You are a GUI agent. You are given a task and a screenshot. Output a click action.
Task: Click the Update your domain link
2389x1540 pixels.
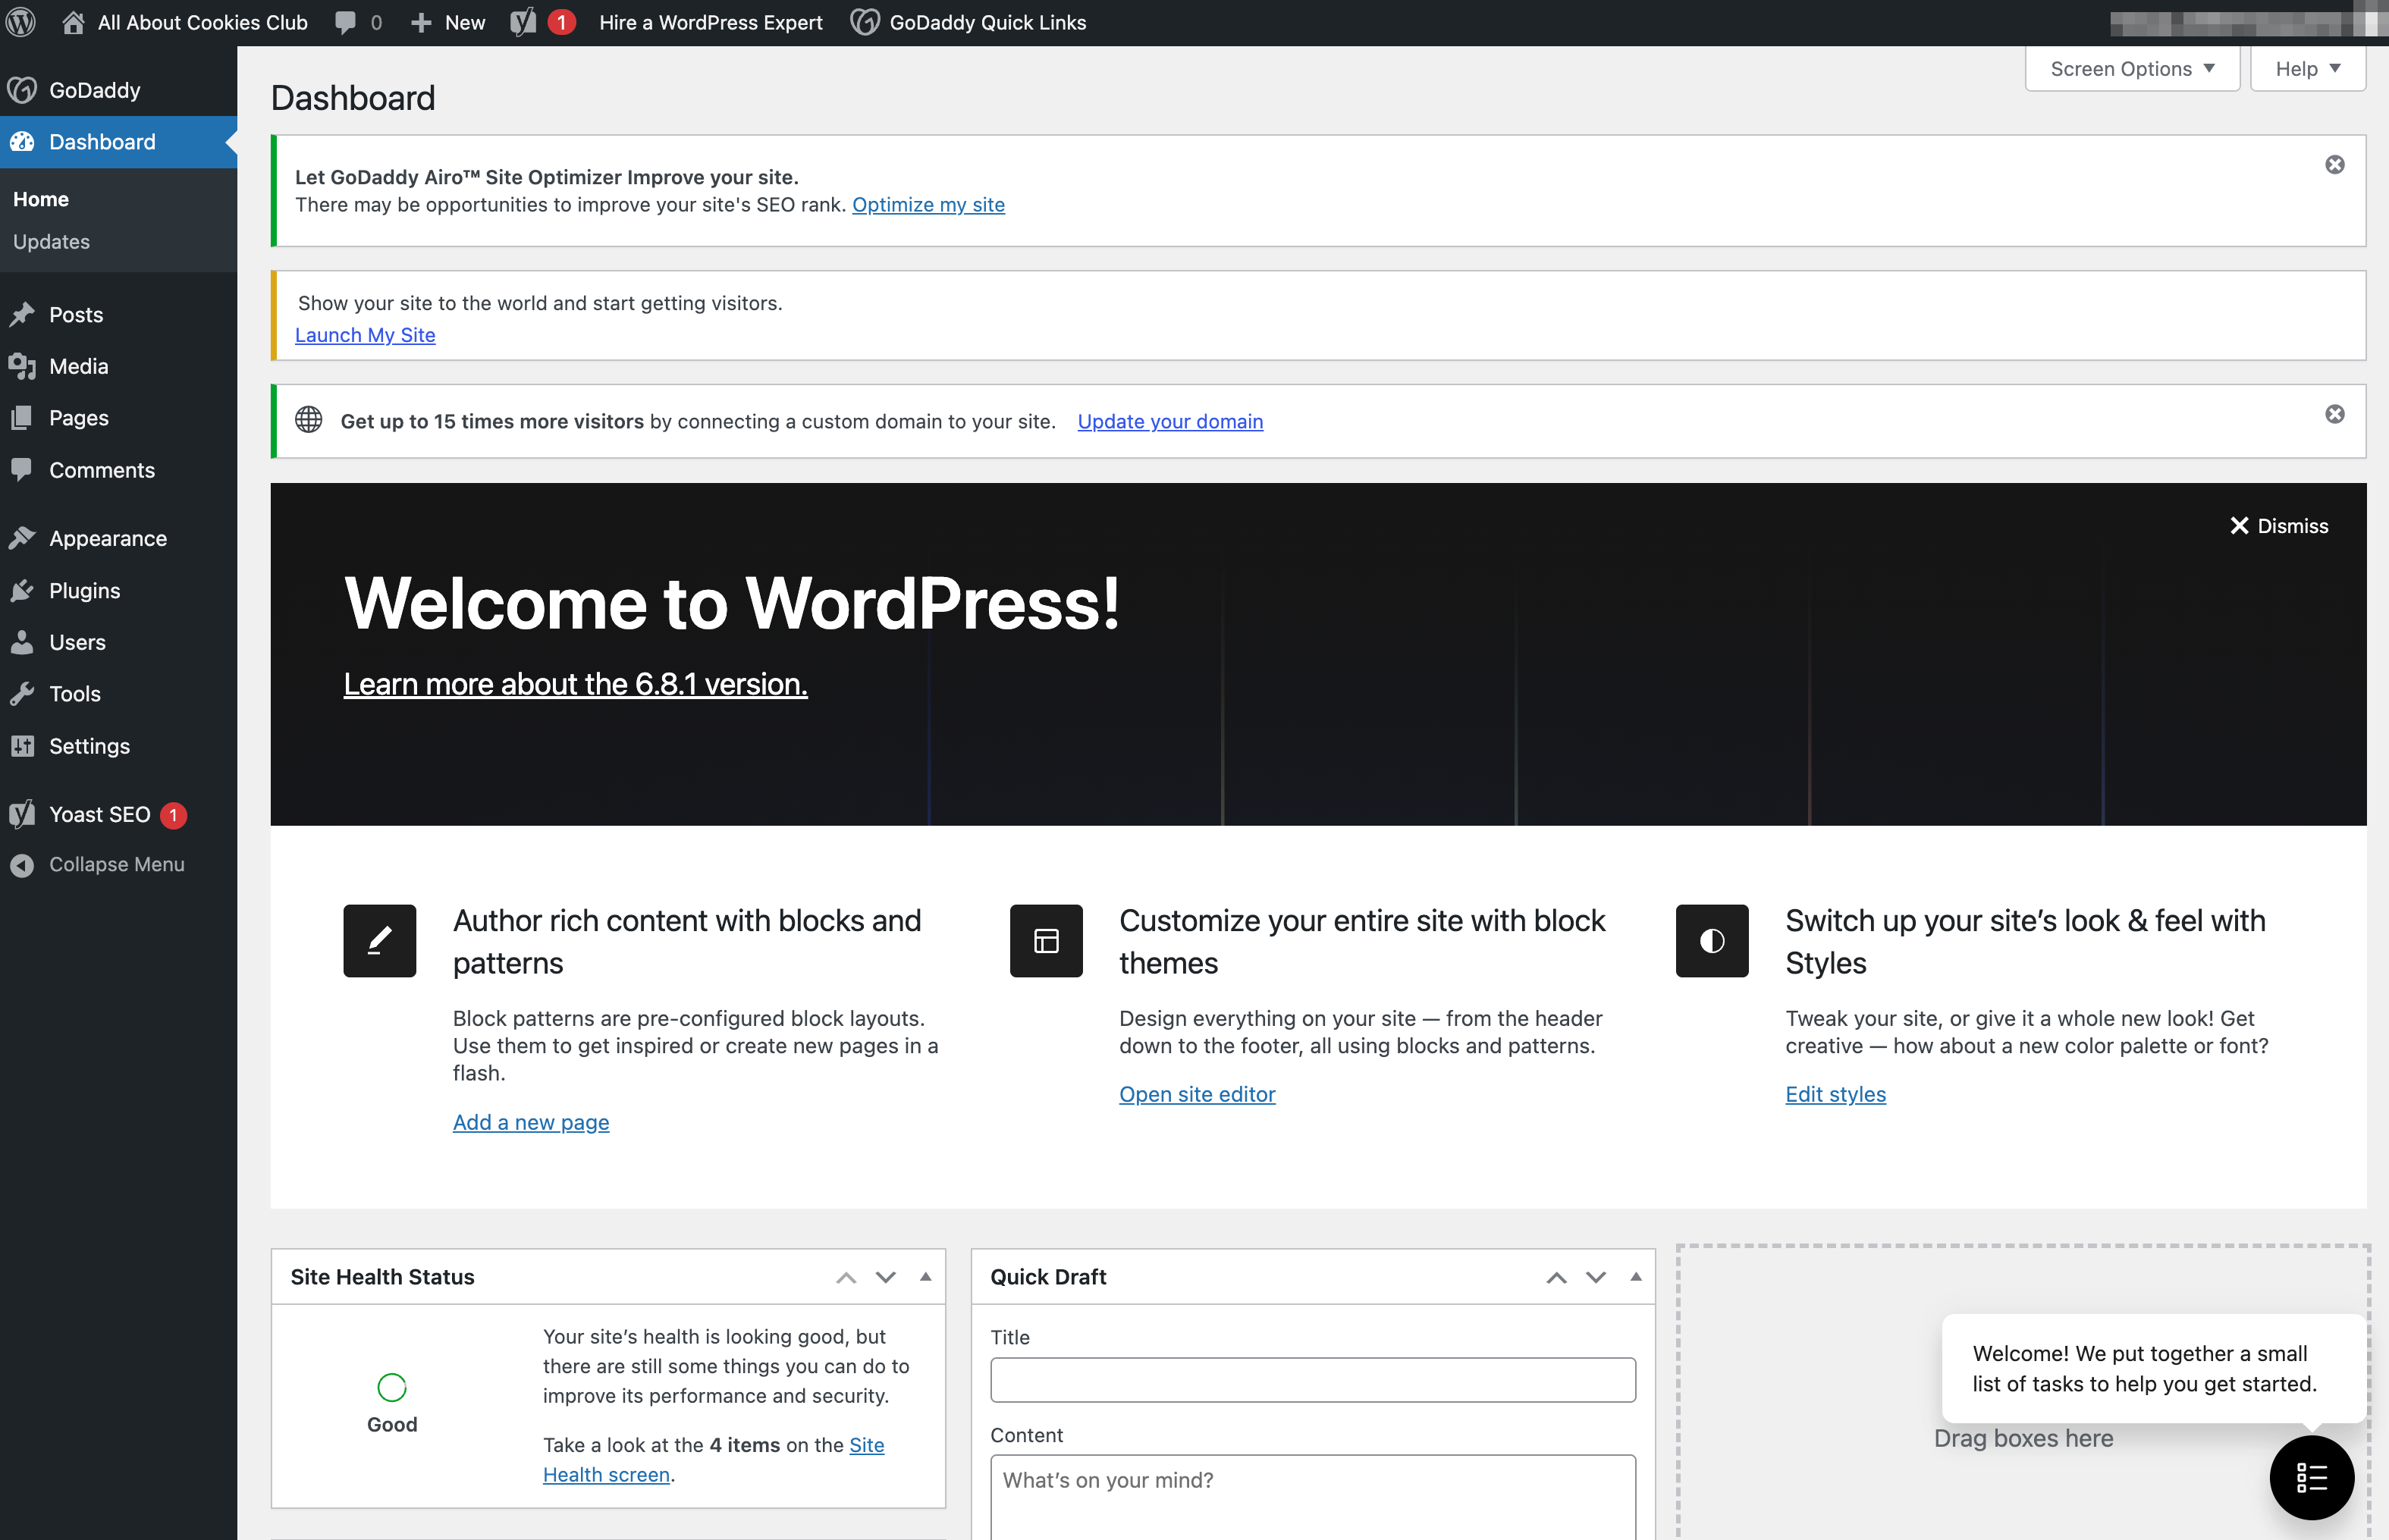[1170, 421]
